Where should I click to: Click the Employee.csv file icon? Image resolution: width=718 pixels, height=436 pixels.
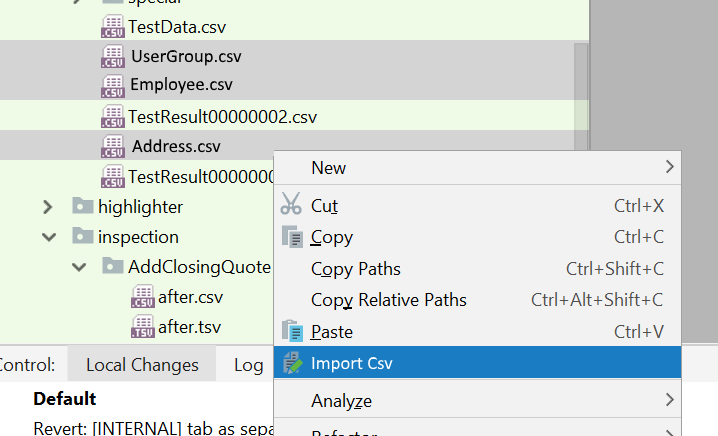coord(113,87)
